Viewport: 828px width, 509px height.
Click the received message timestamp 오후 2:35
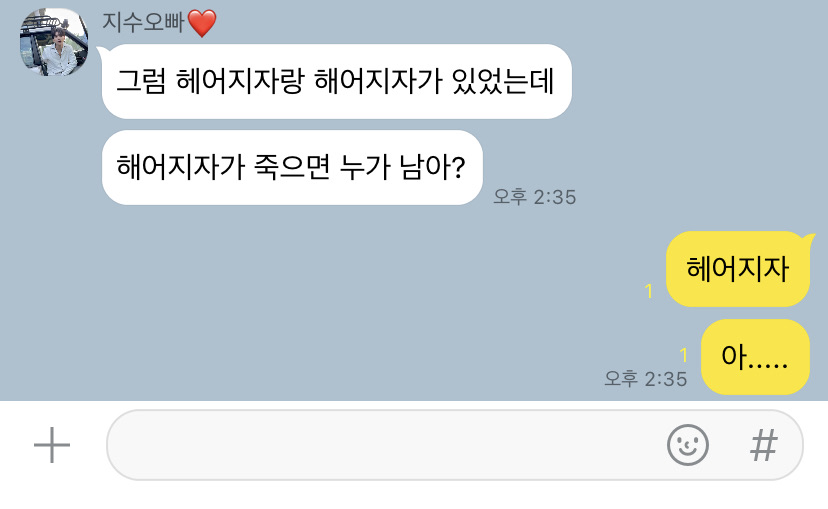(x=534, y=197)
